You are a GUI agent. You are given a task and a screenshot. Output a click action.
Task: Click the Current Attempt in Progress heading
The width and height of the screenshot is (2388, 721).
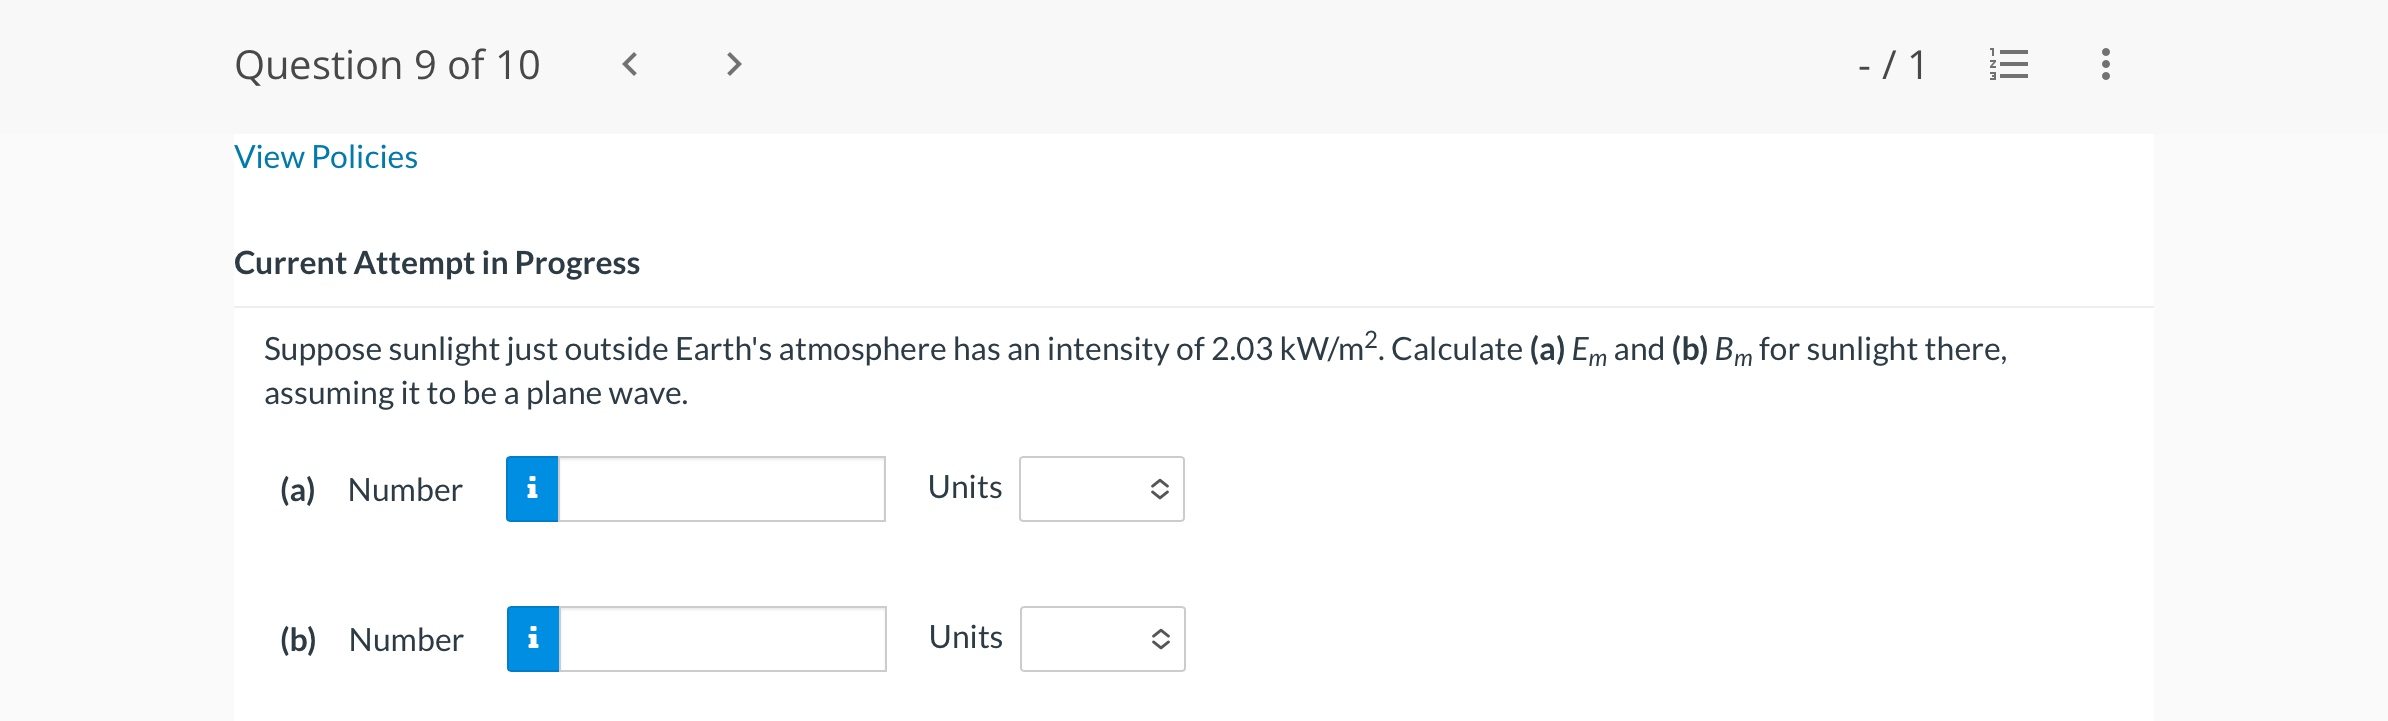(437, 262)
